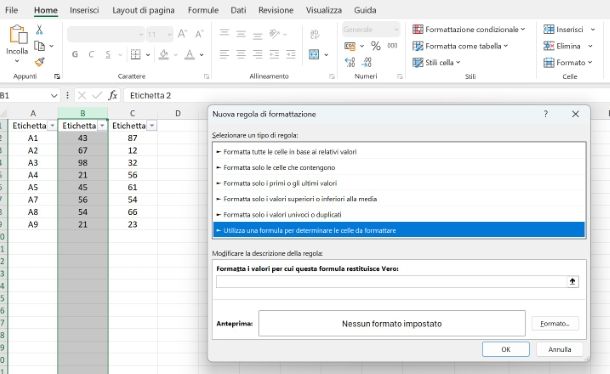Open the Carattere dialog launcher

coord(206,77)
